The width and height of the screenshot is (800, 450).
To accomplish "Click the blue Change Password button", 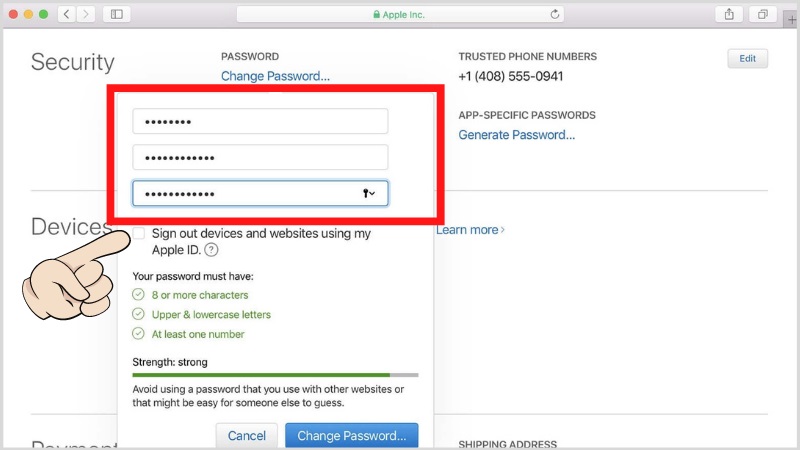I will pyautogui.click(x=351, y=436).
